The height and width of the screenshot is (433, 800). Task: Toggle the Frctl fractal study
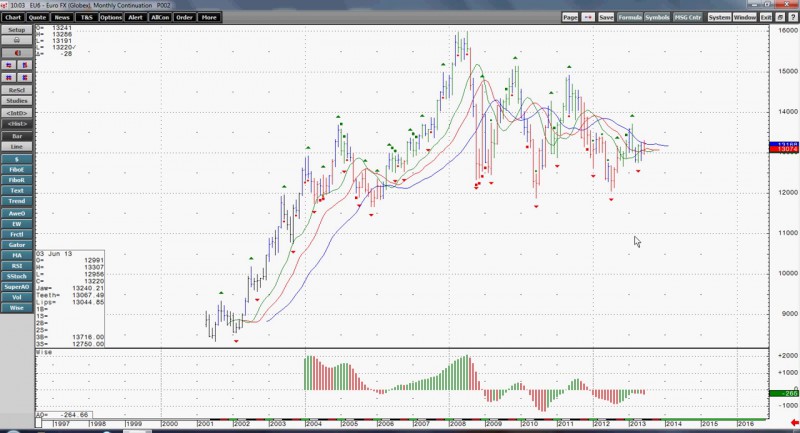[17, 234]
